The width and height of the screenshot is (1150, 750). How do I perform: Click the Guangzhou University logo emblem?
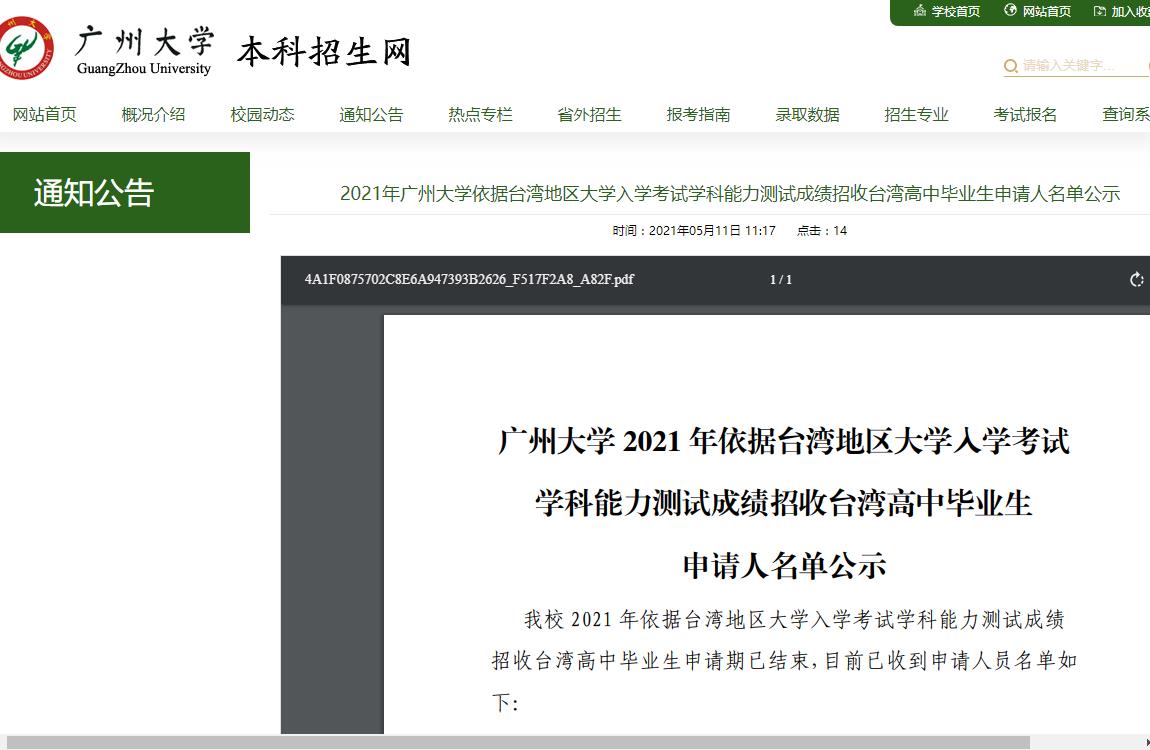(x=26, y=48)
